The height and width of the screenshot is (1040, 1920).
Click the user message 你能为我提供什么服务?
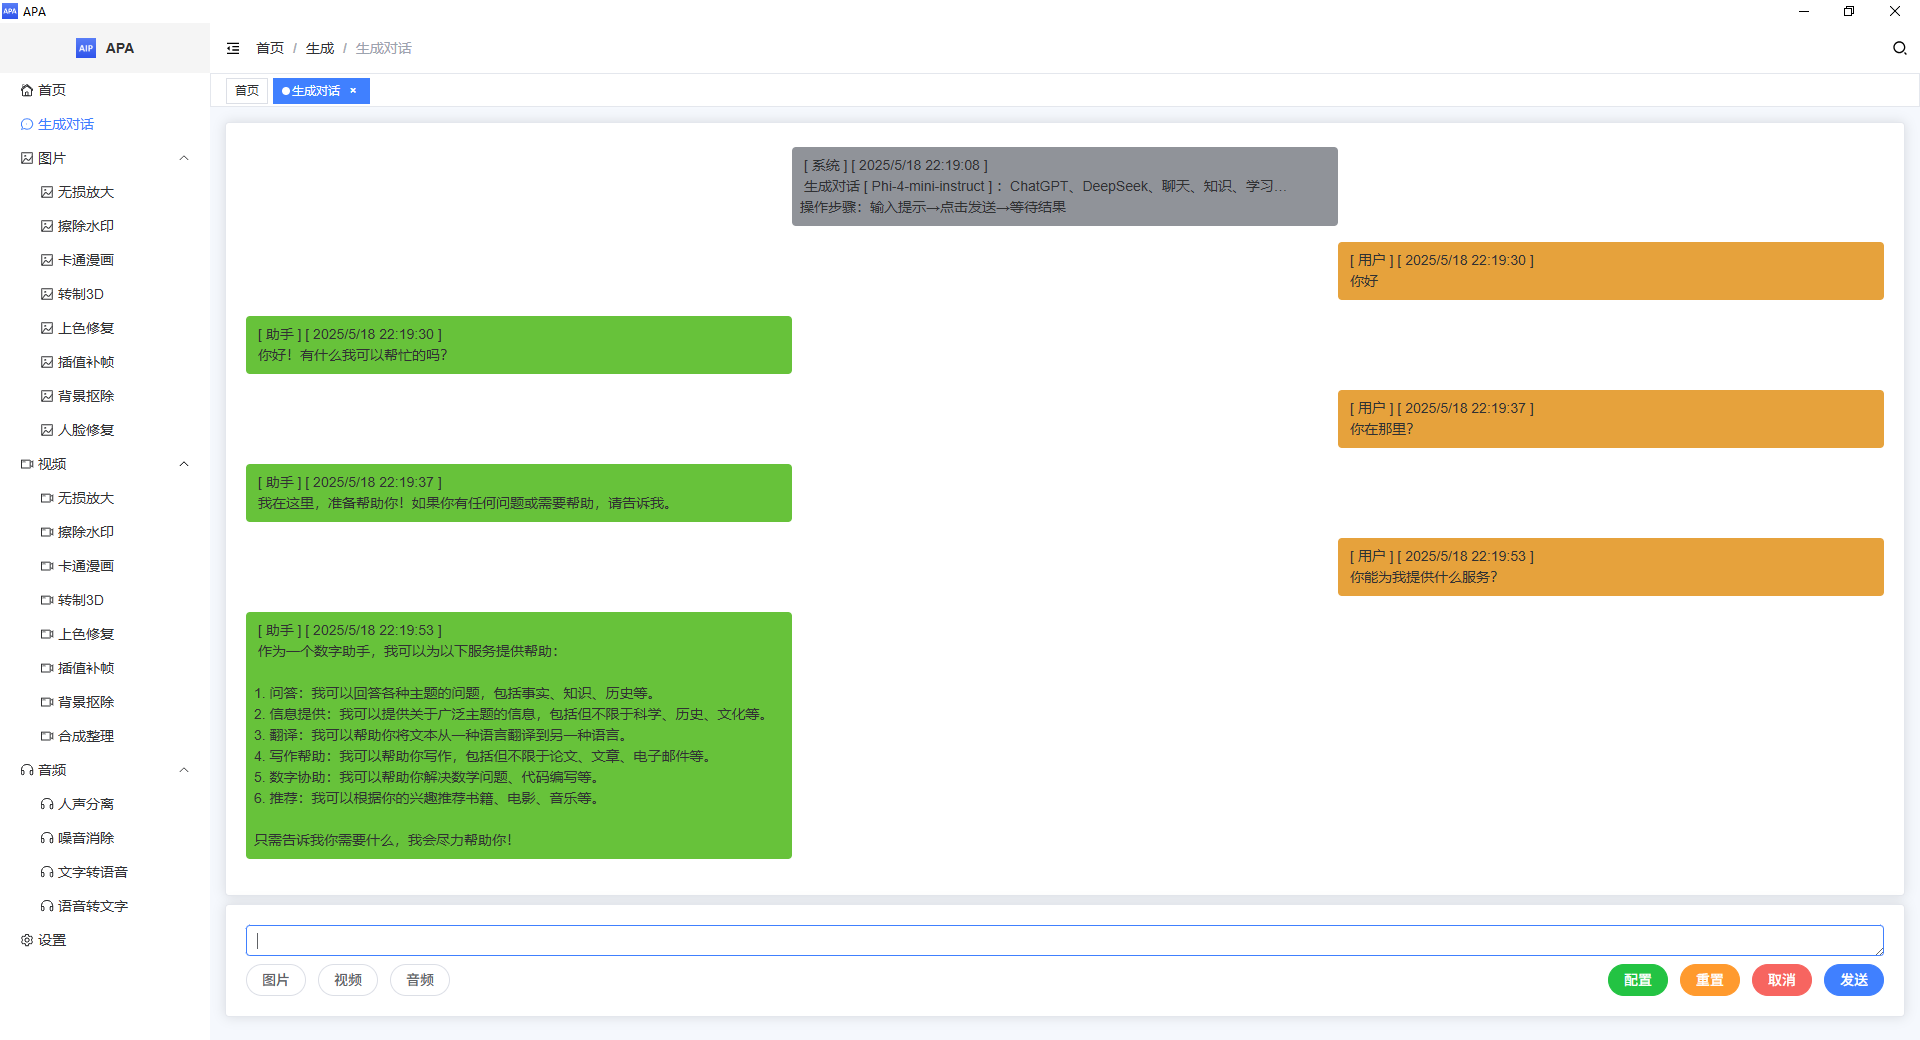pos(1610,567)
